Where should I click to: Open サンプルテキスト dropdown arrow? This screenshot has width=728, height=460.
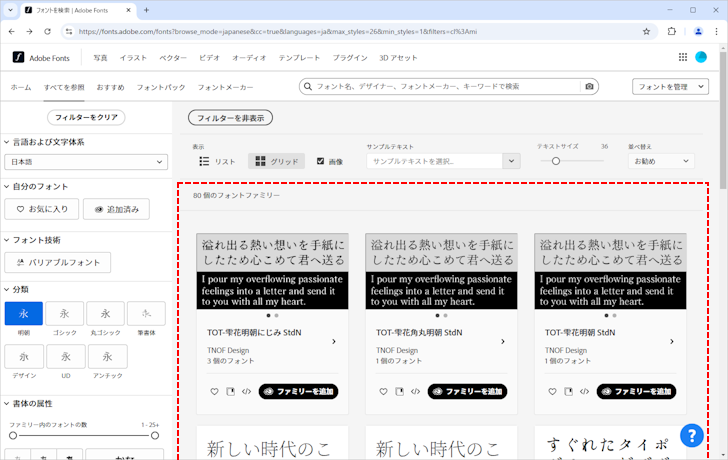pyautogui.click(x=511, y=161)
